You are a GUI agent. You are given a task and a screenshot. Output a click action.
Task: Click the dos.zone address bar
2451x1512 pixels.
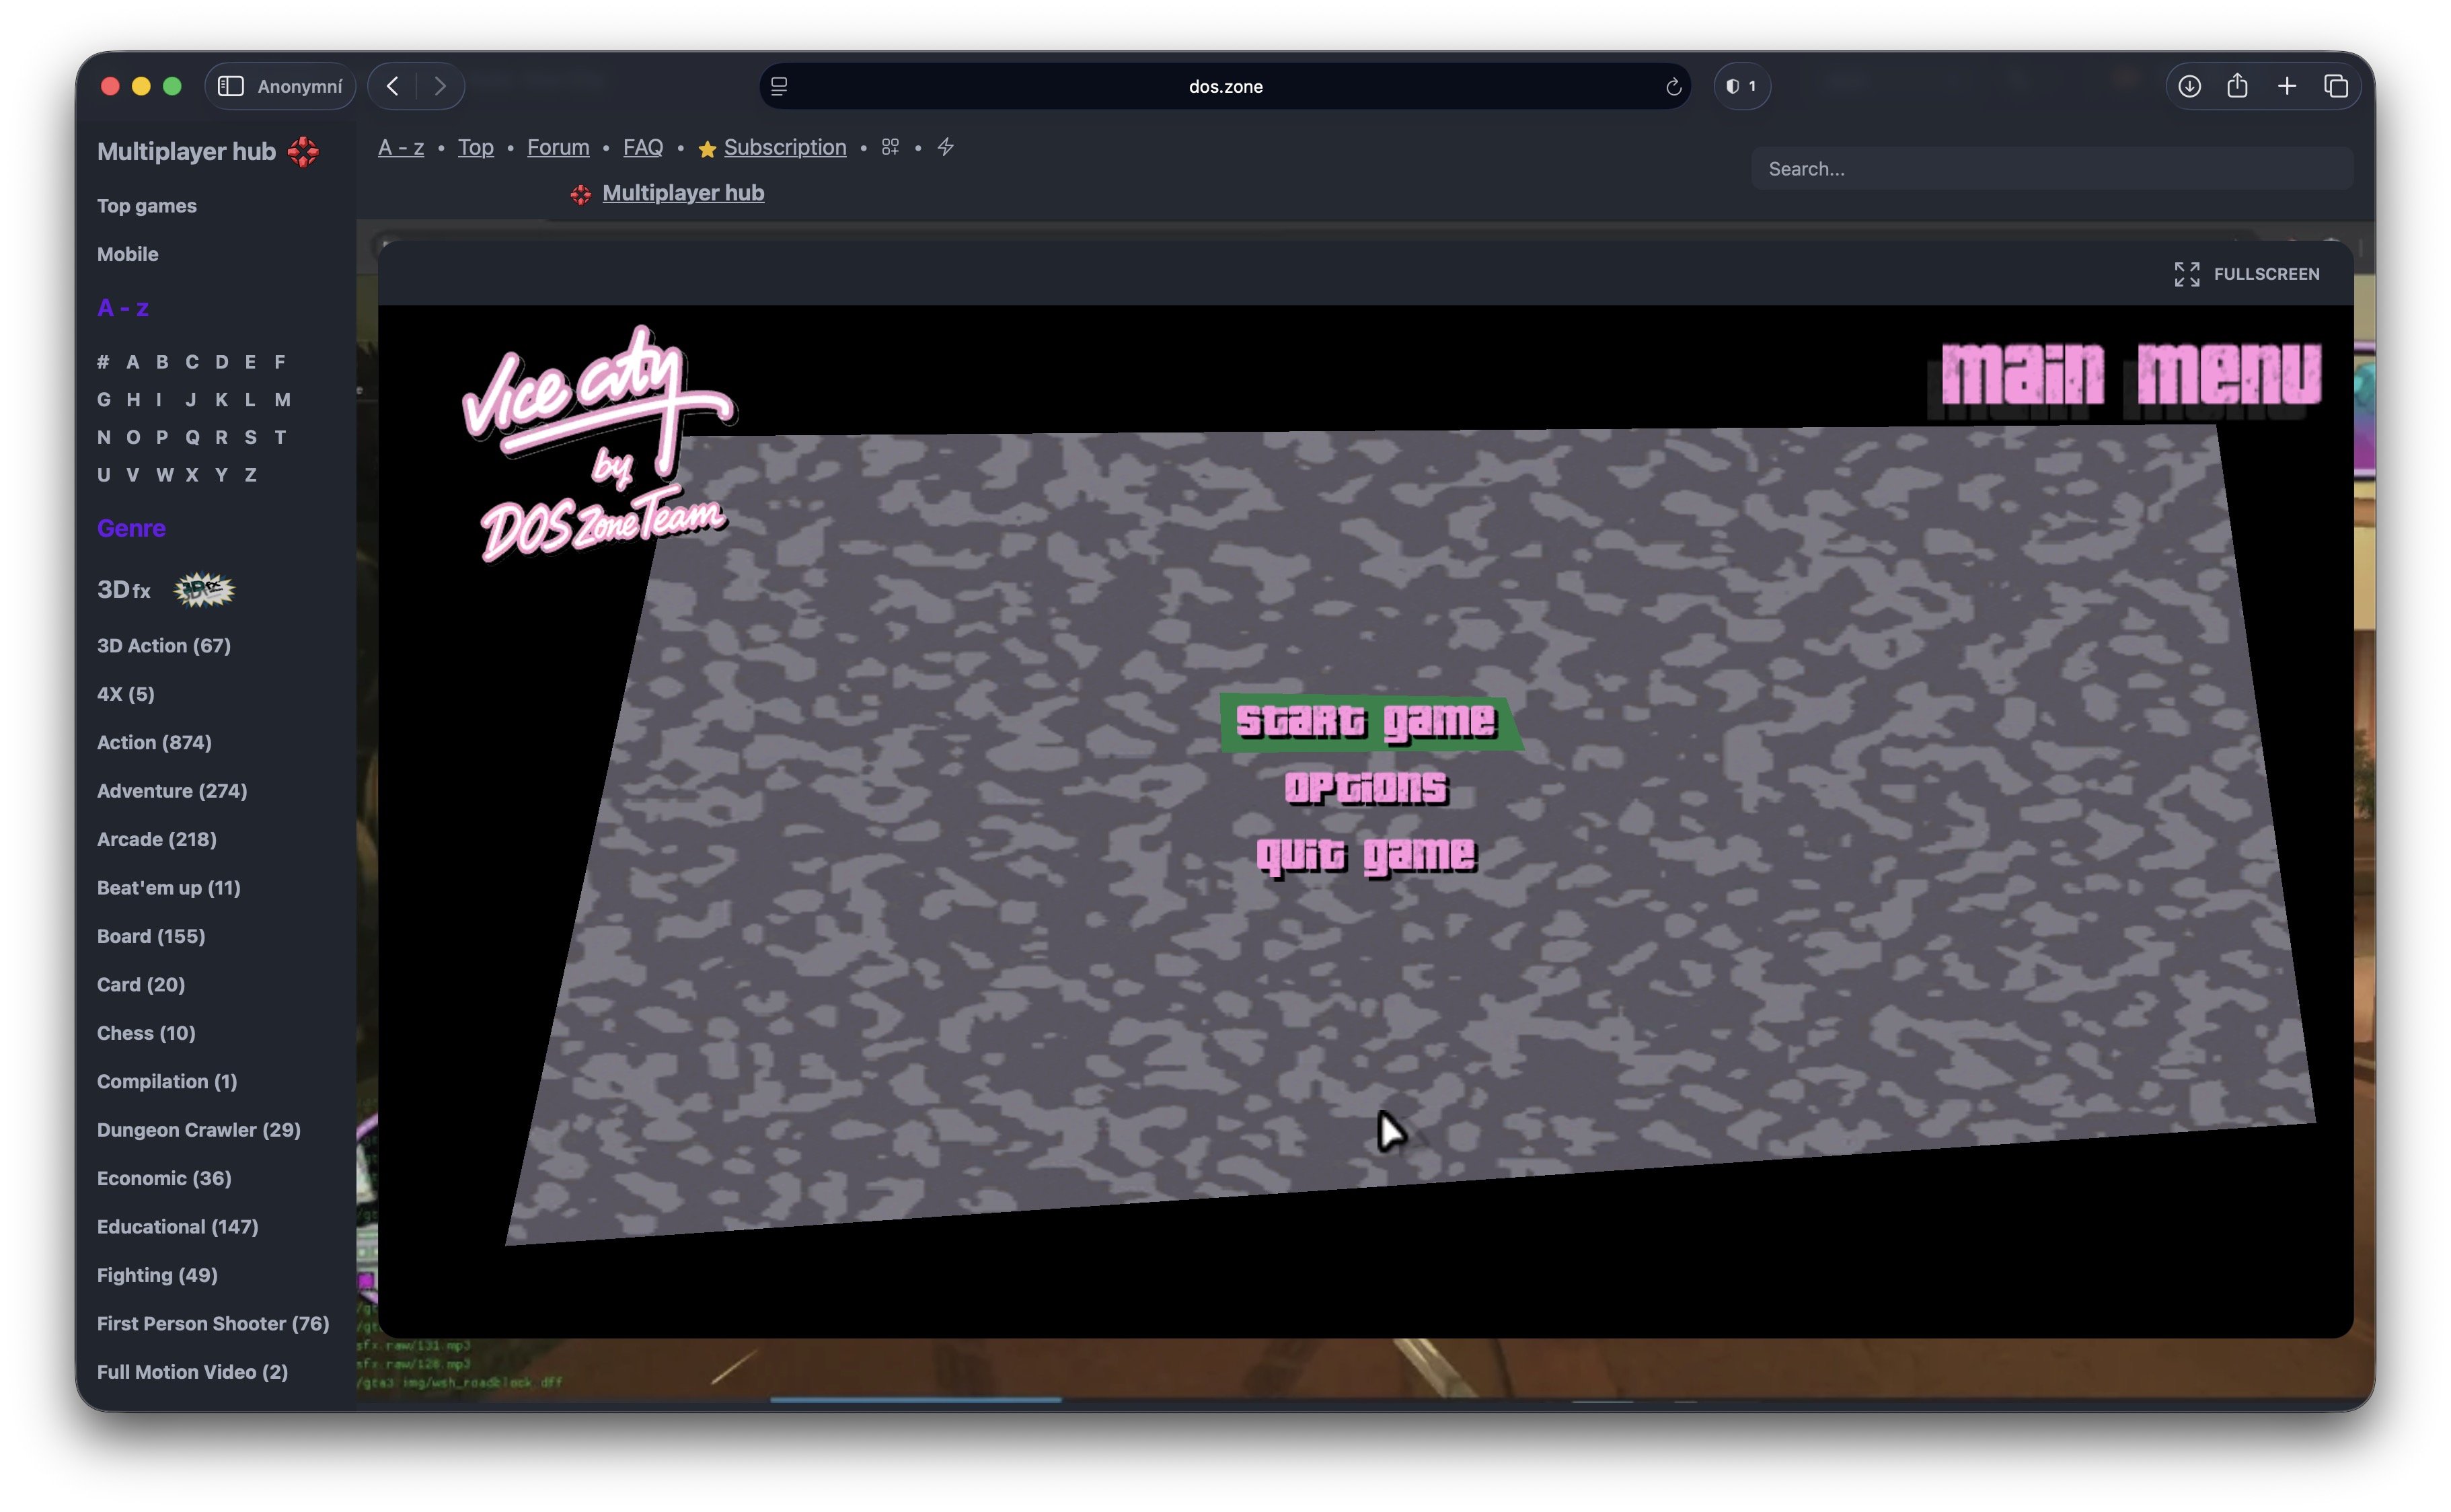1225,87
